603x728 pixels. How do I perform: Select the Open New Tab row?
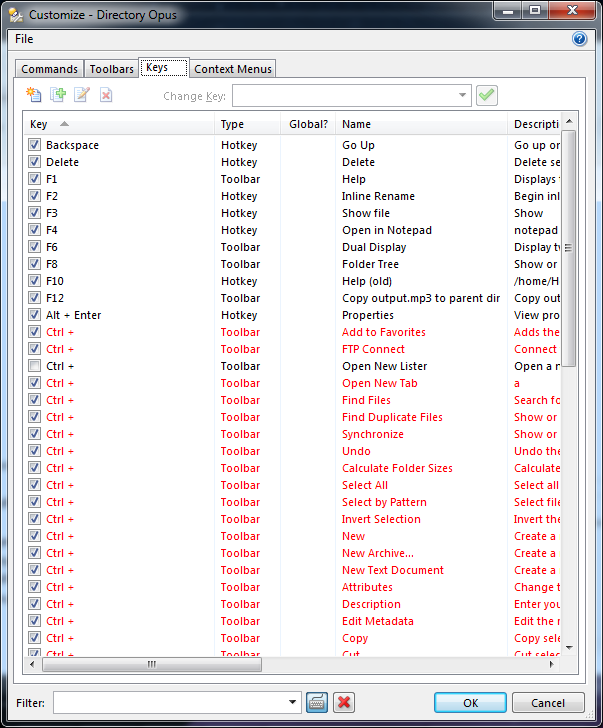tap(292, 383)
